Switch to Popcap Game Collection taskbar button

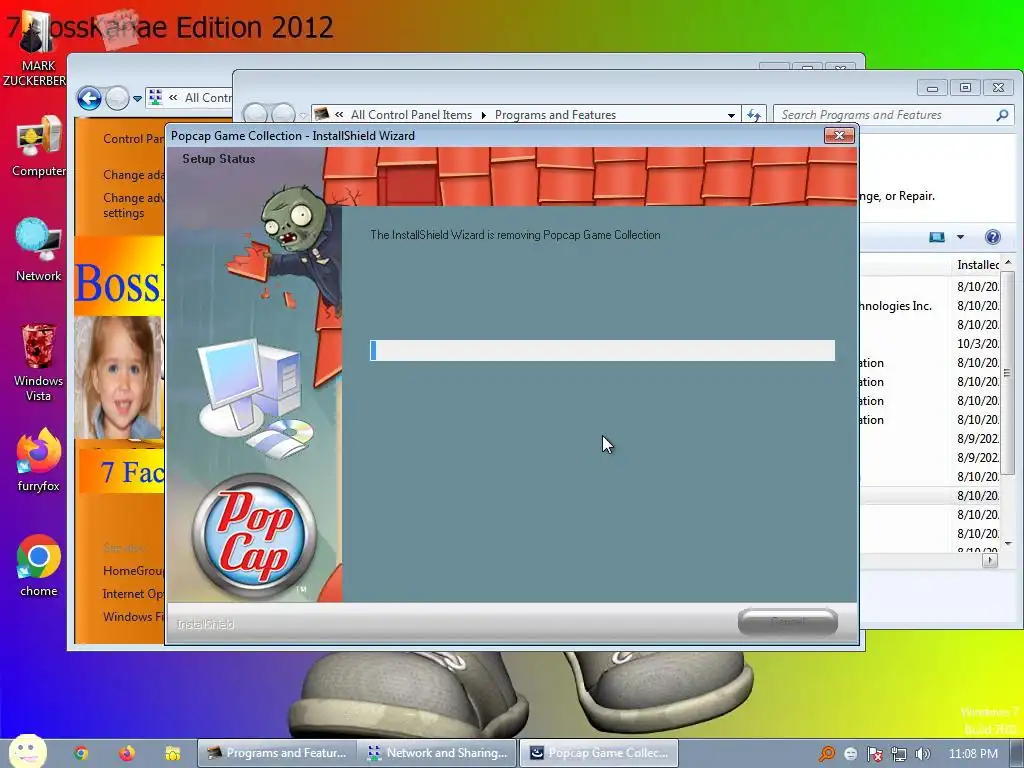coord(599,753)
